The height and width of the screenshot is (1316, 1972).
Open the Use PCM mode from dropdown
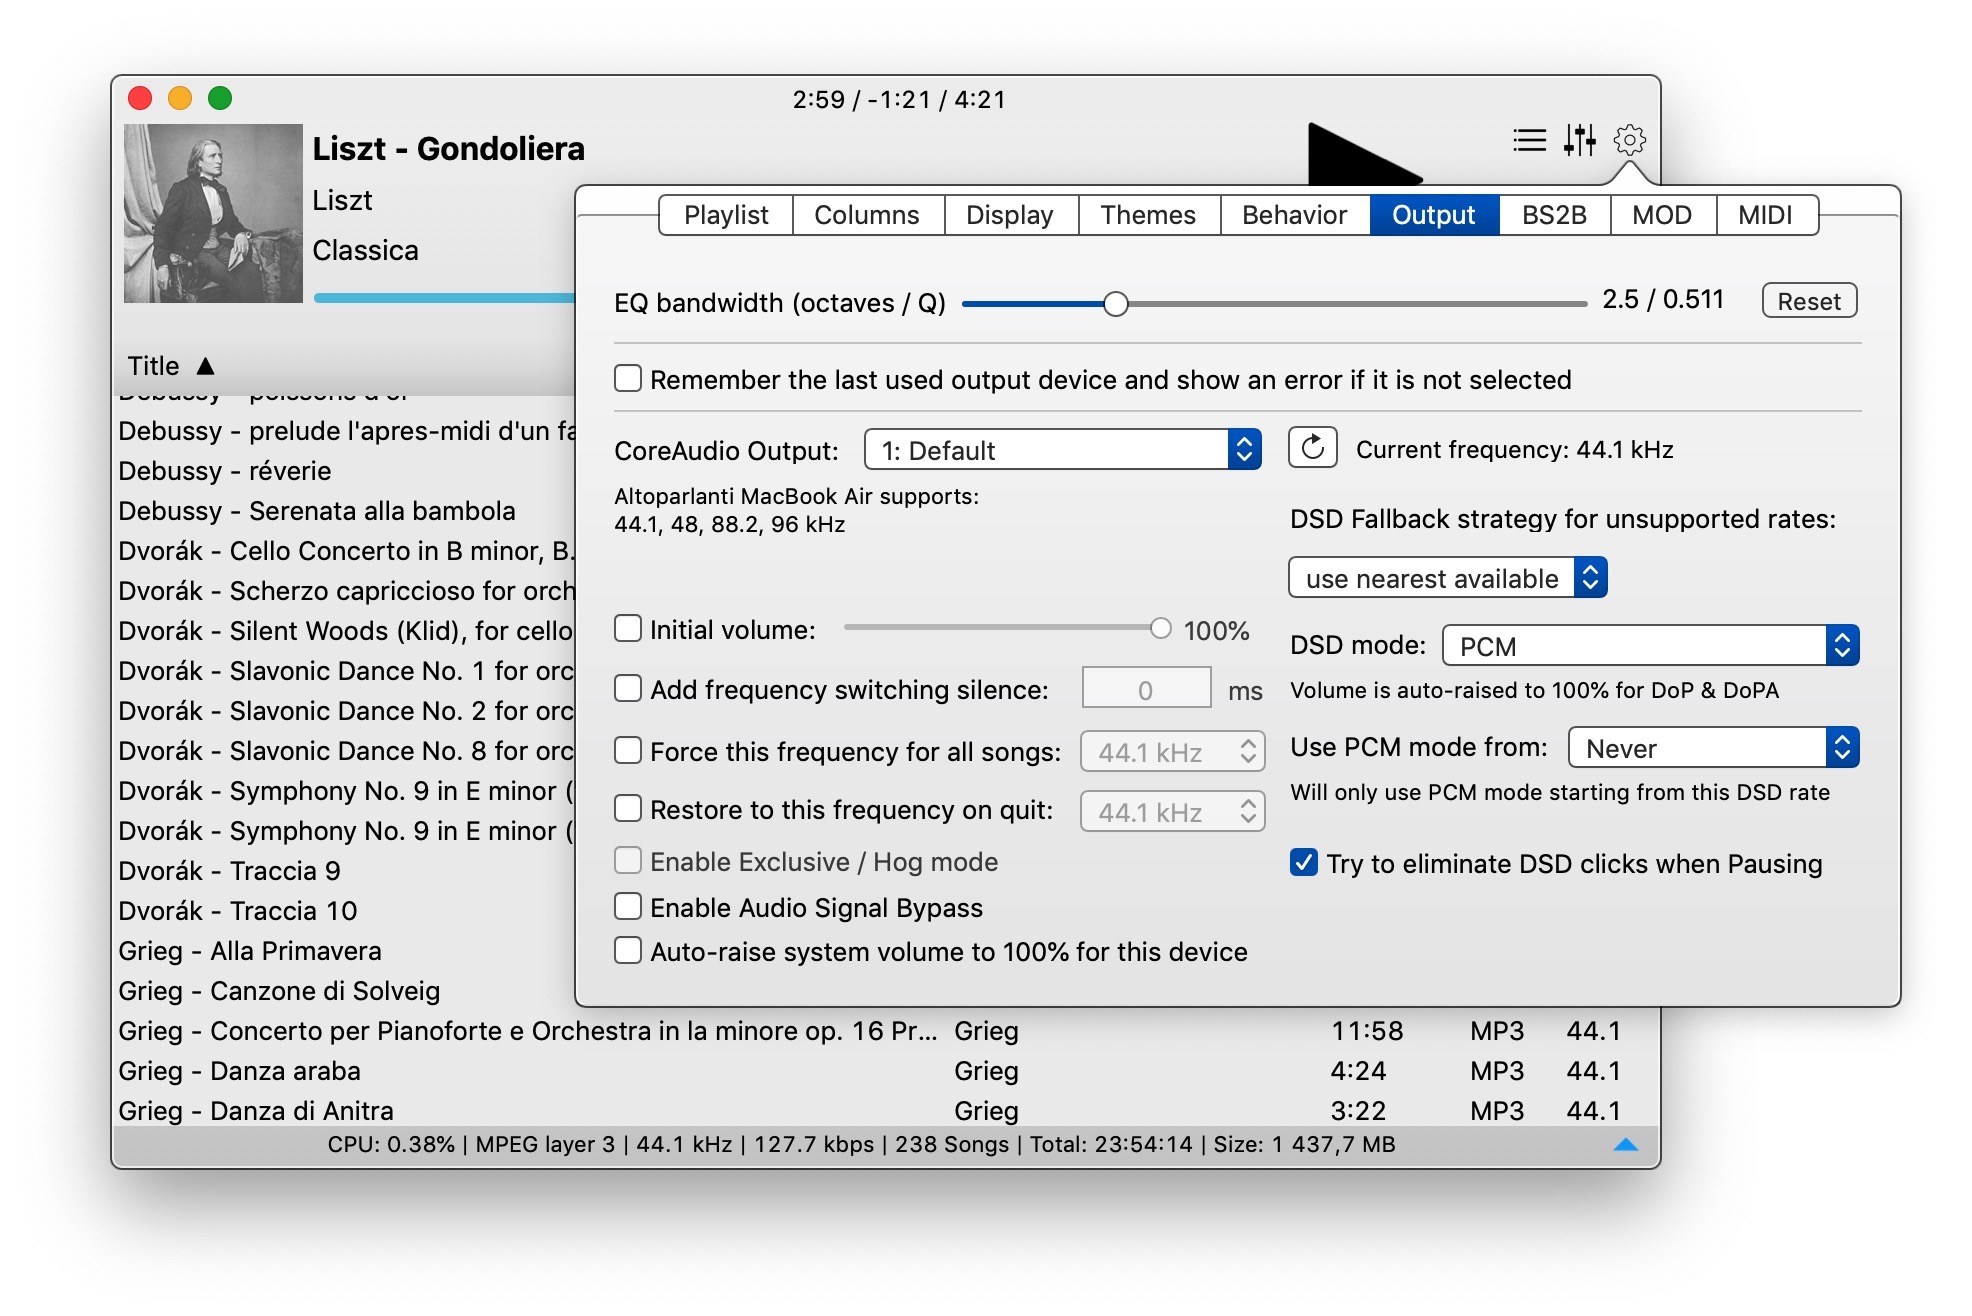click(1713, 748)
